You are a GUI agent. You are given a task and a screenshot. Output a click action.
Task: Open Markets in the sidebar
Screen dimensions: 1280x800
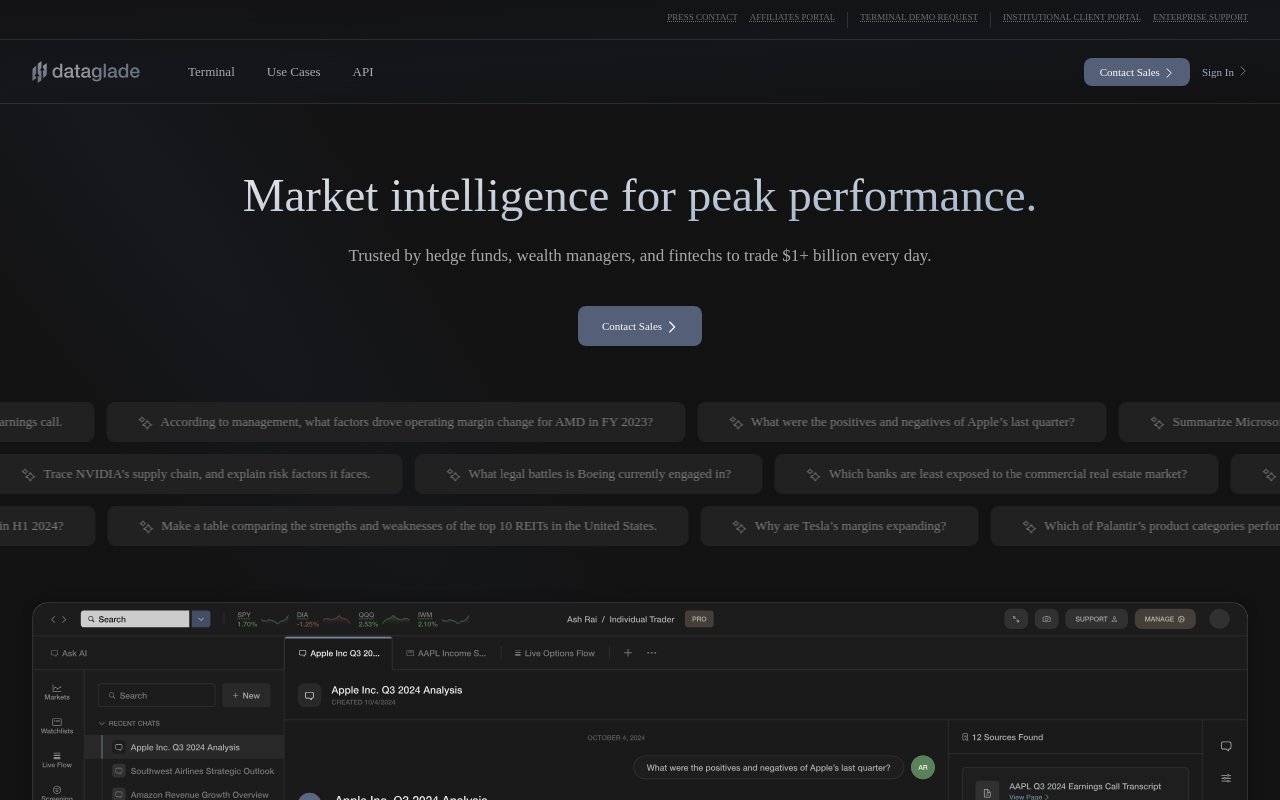click(57, 692)
